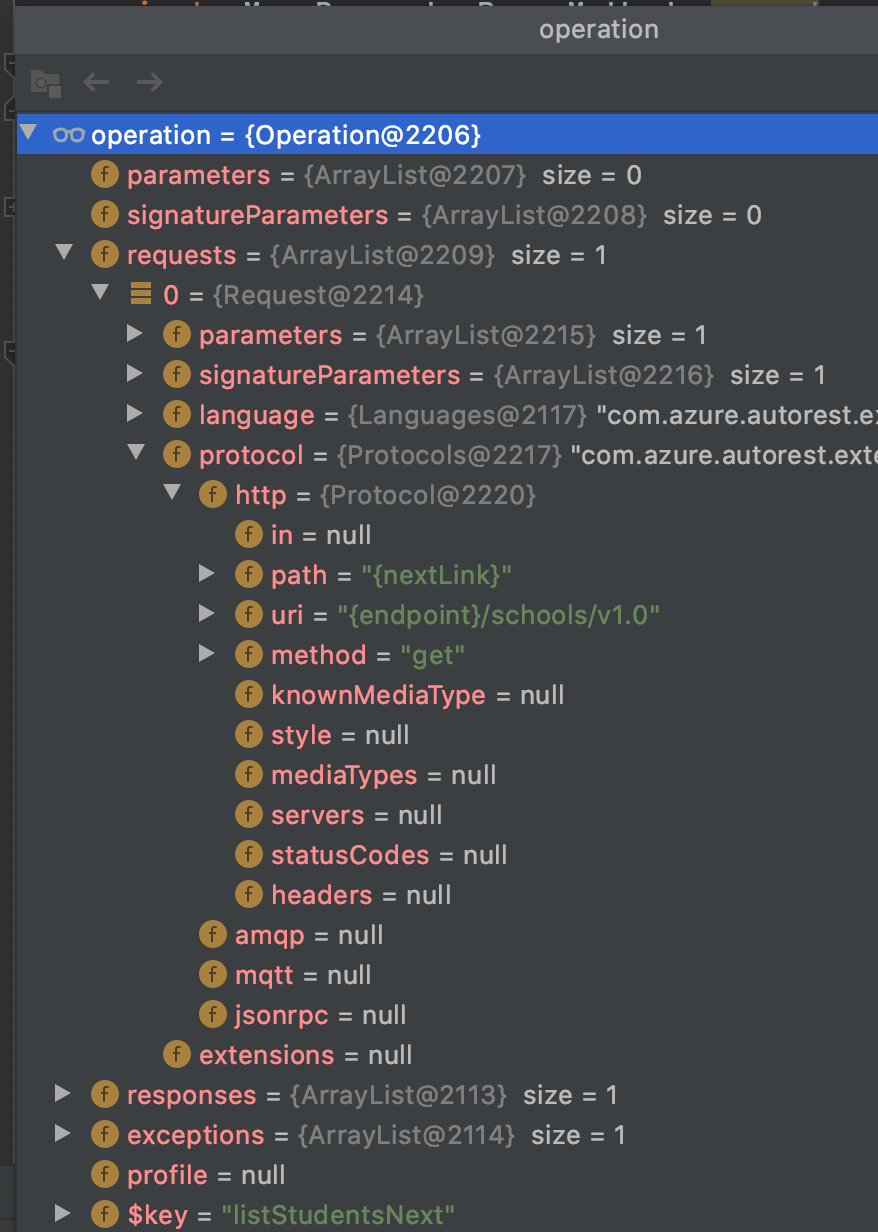This screenshot has height=1232, width=878.
Task: Click the field icon next to parameters
Action: click(104, 174)
